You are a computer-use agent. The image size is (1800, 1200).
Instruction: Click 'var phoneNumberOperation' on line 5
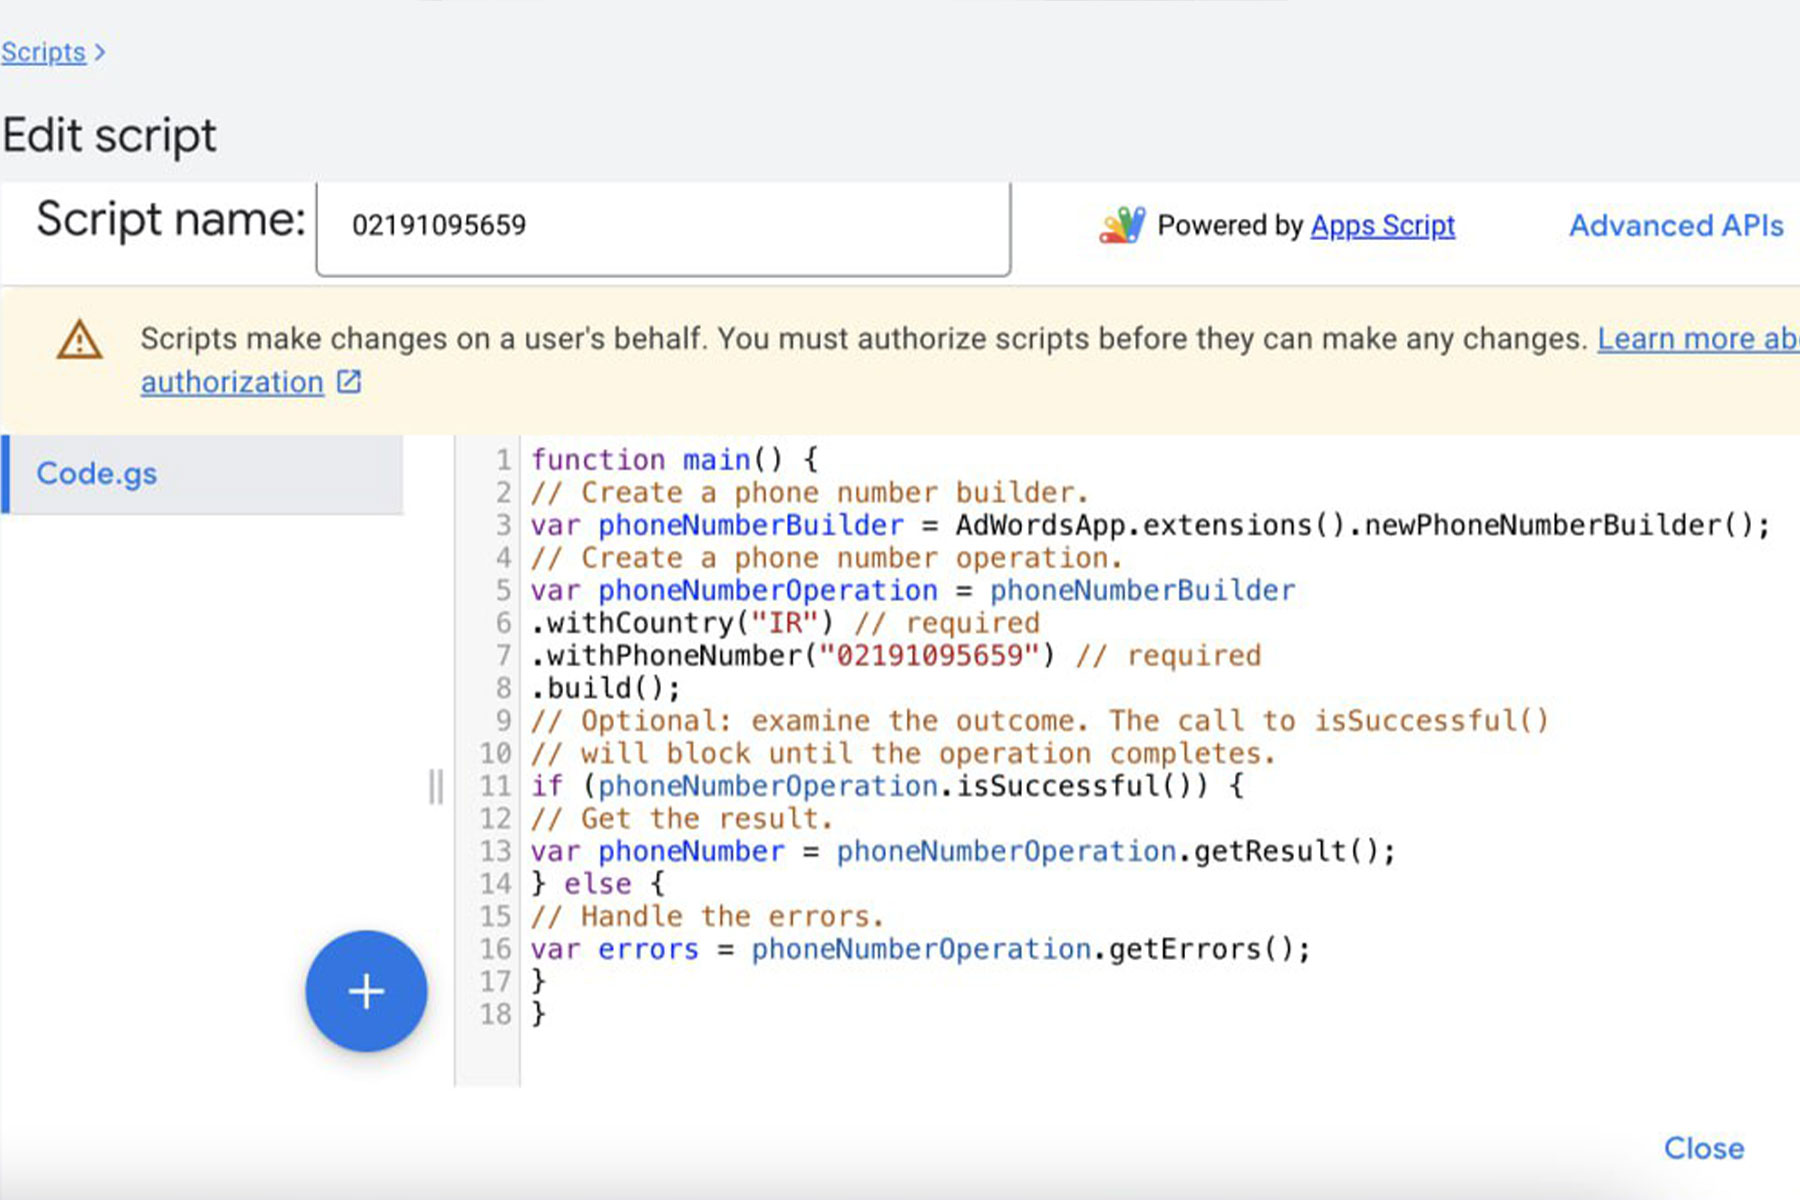734,590
